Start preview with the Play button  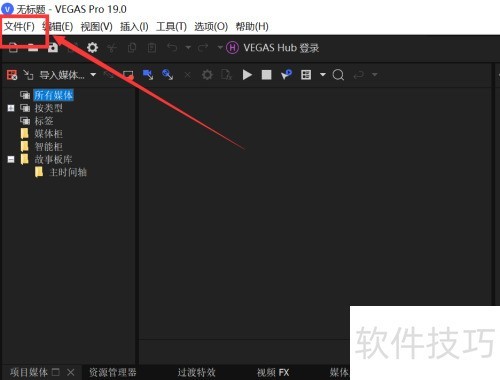(x=247, y=75)
